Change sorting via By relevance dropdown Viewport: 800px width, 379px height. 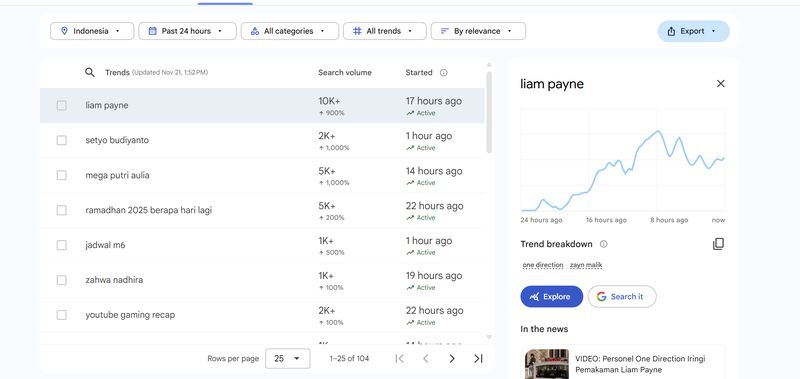(x=478, y=31)
